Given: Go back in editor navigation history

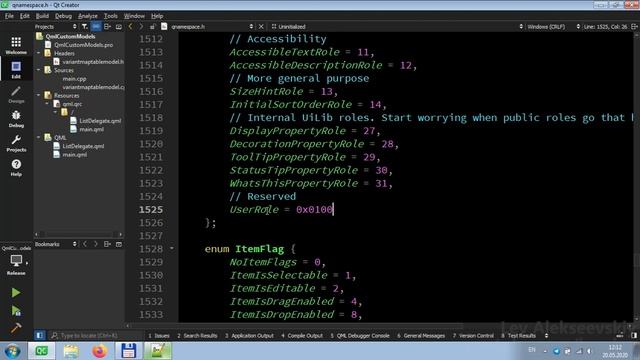Looking at the screenshot, I should (131, 27).
